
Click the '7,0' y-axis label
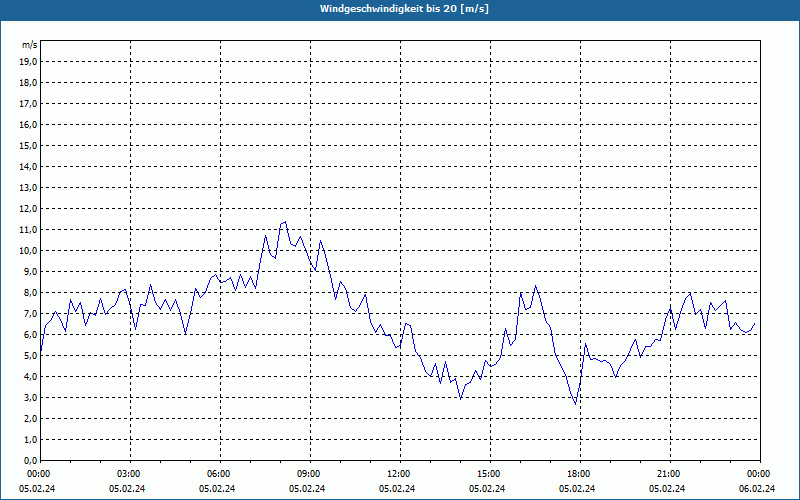(x=30, y=314)
